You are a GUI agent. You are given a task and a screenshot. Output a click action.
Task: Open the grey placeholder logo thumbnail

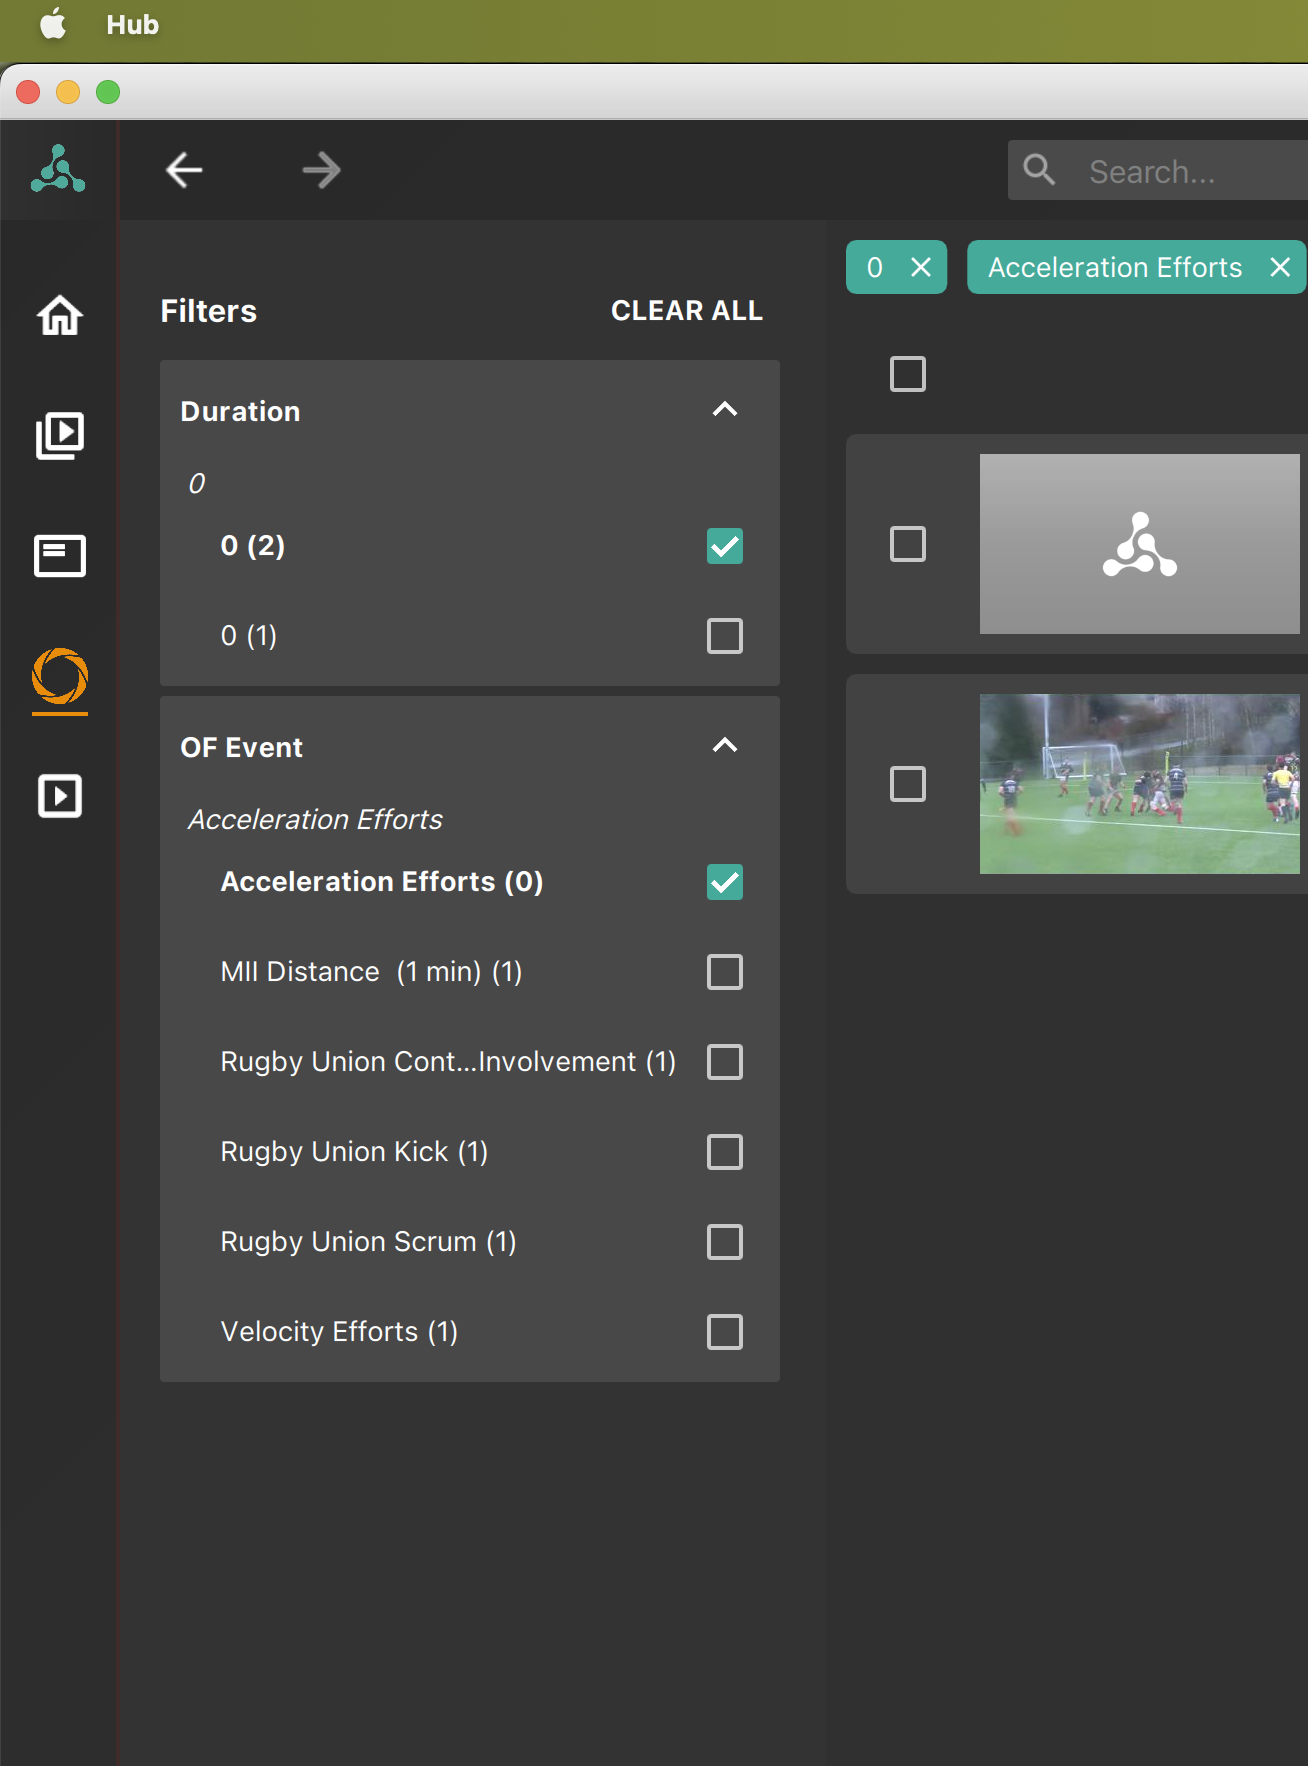[x=1140, y=544]
